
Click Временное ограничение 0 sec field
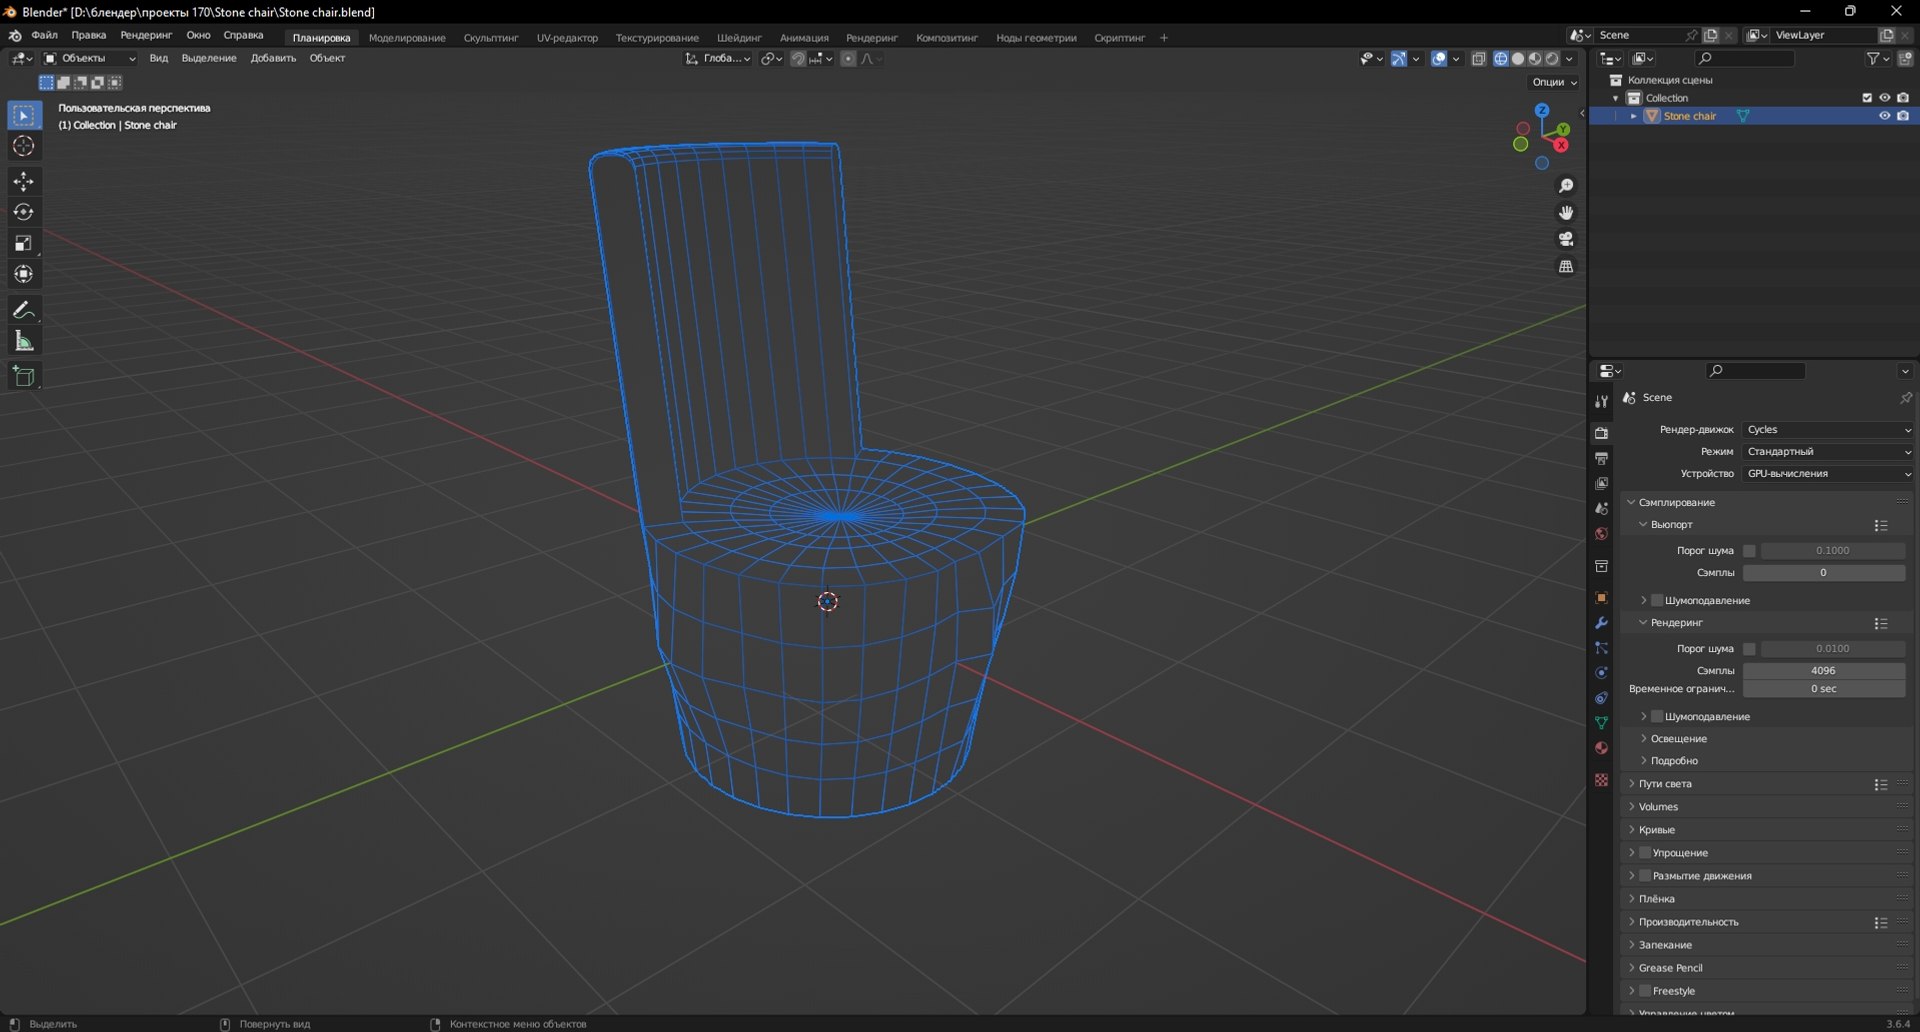(1823, 689)
